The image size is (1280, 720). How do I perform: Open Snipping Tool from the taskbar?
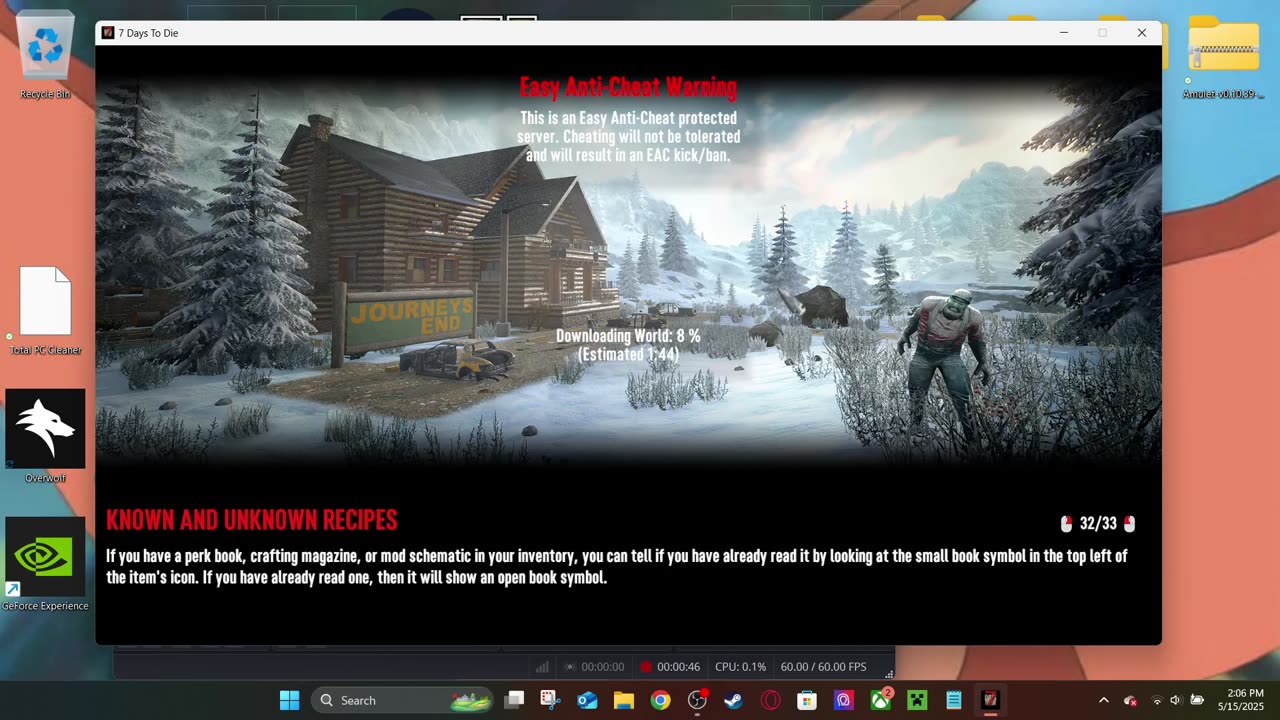550,700
